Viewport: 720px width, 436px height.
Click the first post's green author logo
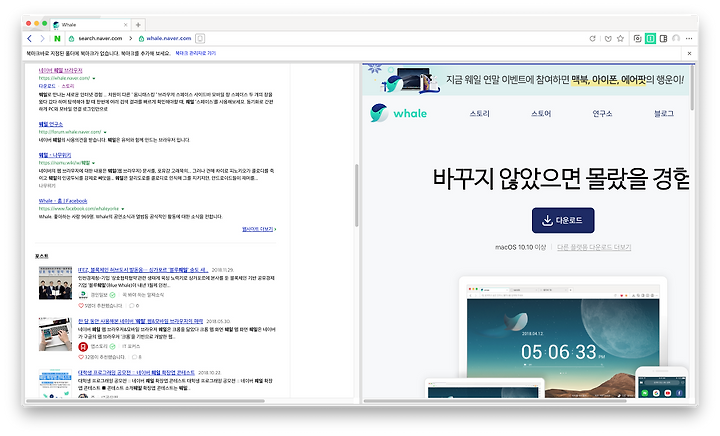pos(83,295)
